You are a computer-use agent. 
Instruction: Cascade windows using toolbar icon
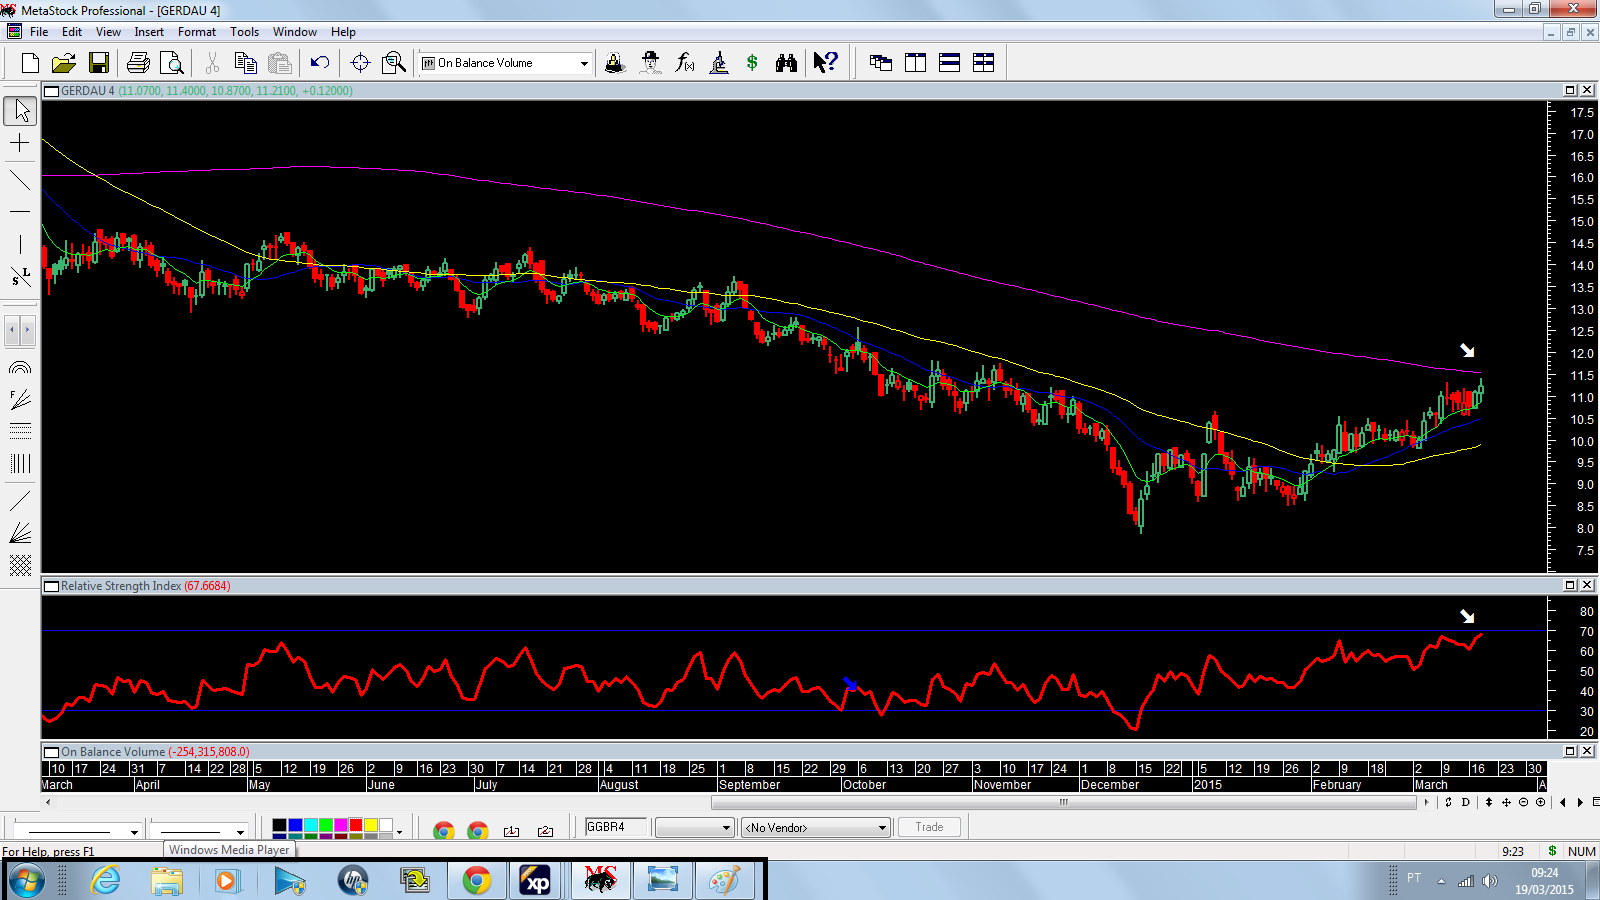point(881,63)
